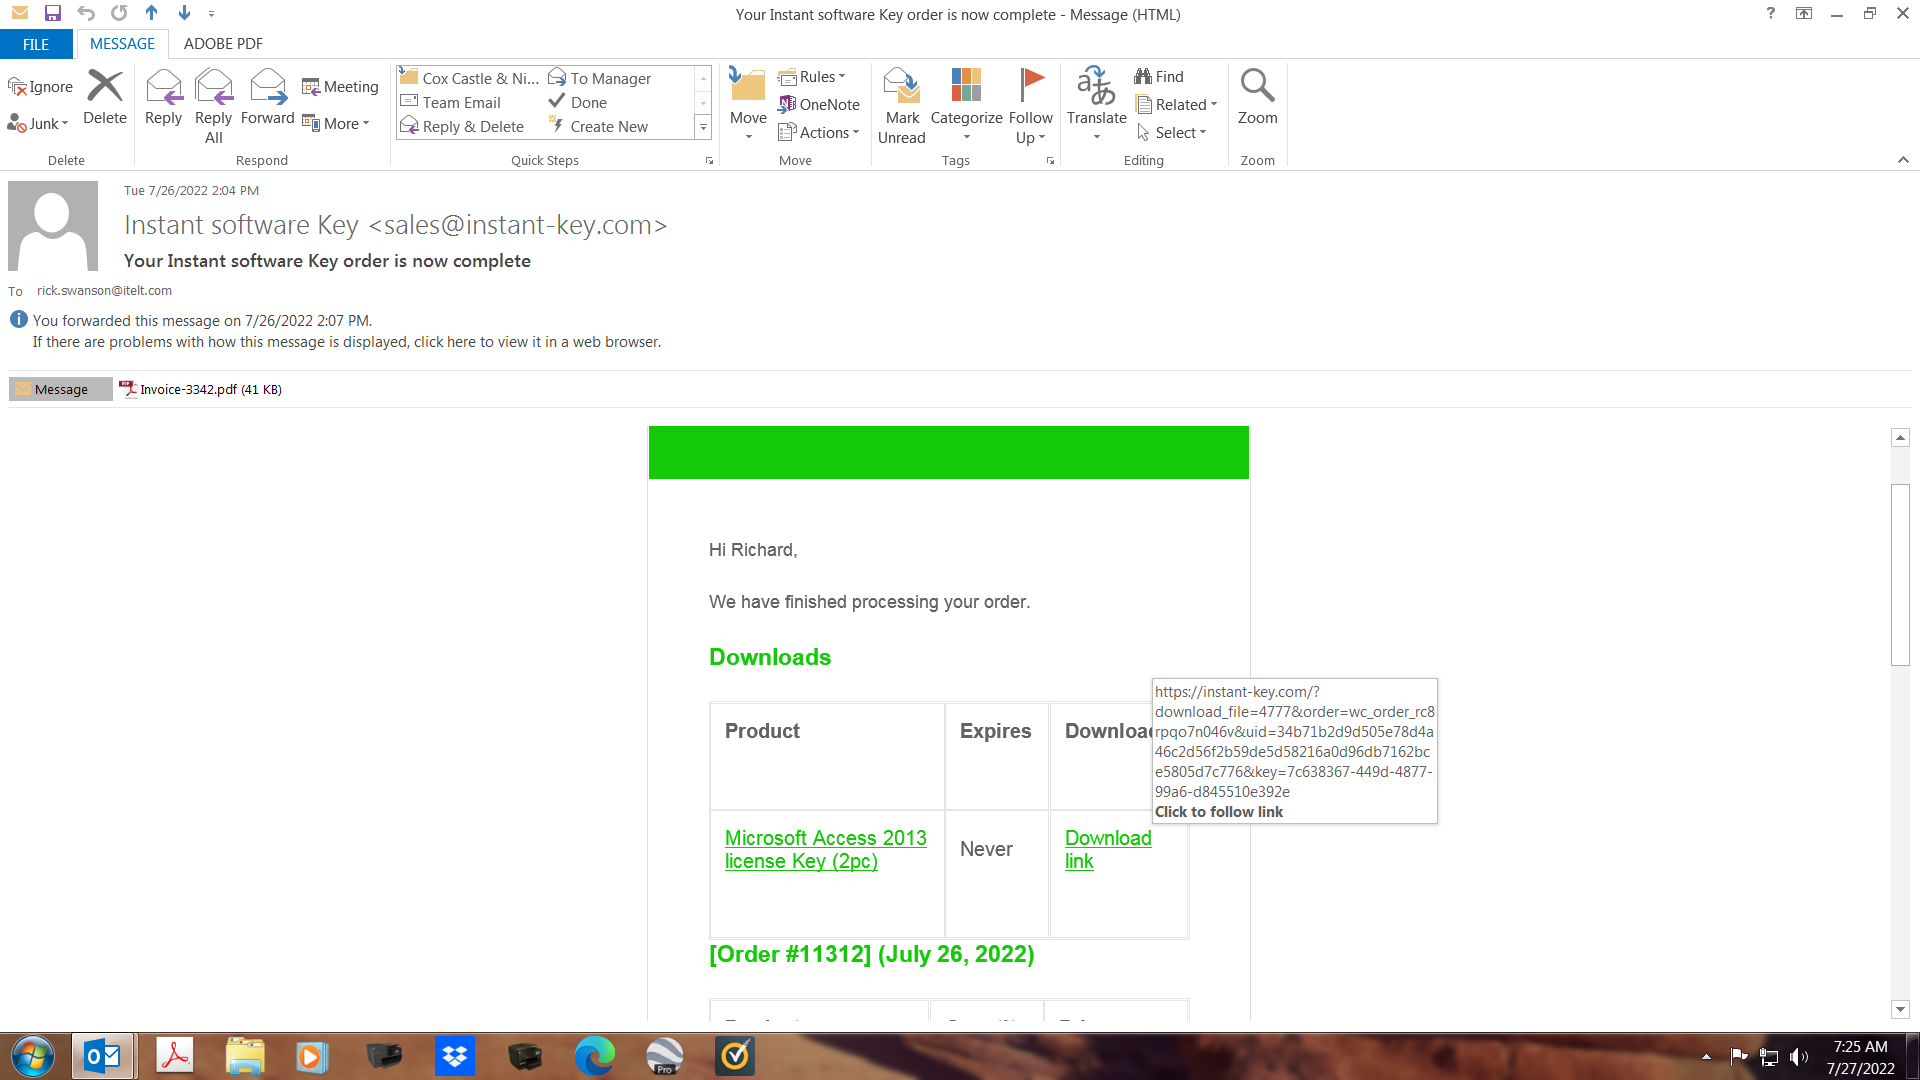Expand the Quick Steps gallery
1920x1080 pixels.
coord(703,127)
